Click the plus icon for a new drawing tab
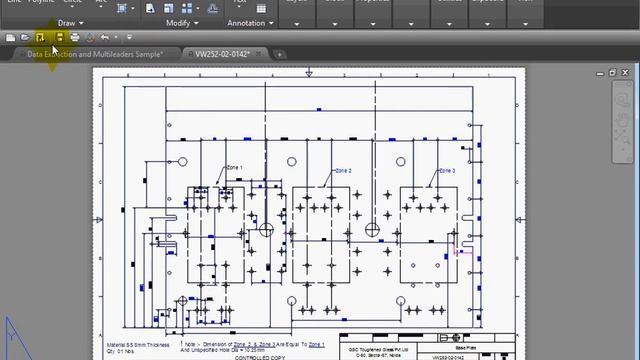 tap(280, 54)
